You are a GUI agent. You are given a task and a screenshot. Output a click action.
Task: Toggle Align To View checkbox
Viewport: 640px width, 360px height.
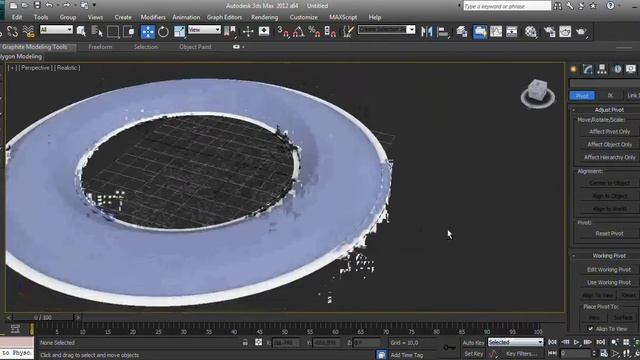(x=590, y=329)
